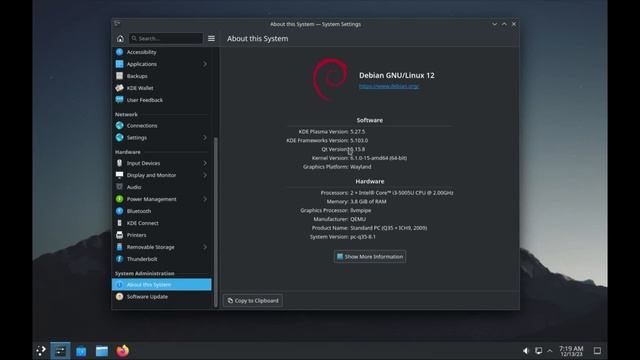Click the Show Desktop button in the panel
Screen dimensions: 640x360
click(597, 351)
